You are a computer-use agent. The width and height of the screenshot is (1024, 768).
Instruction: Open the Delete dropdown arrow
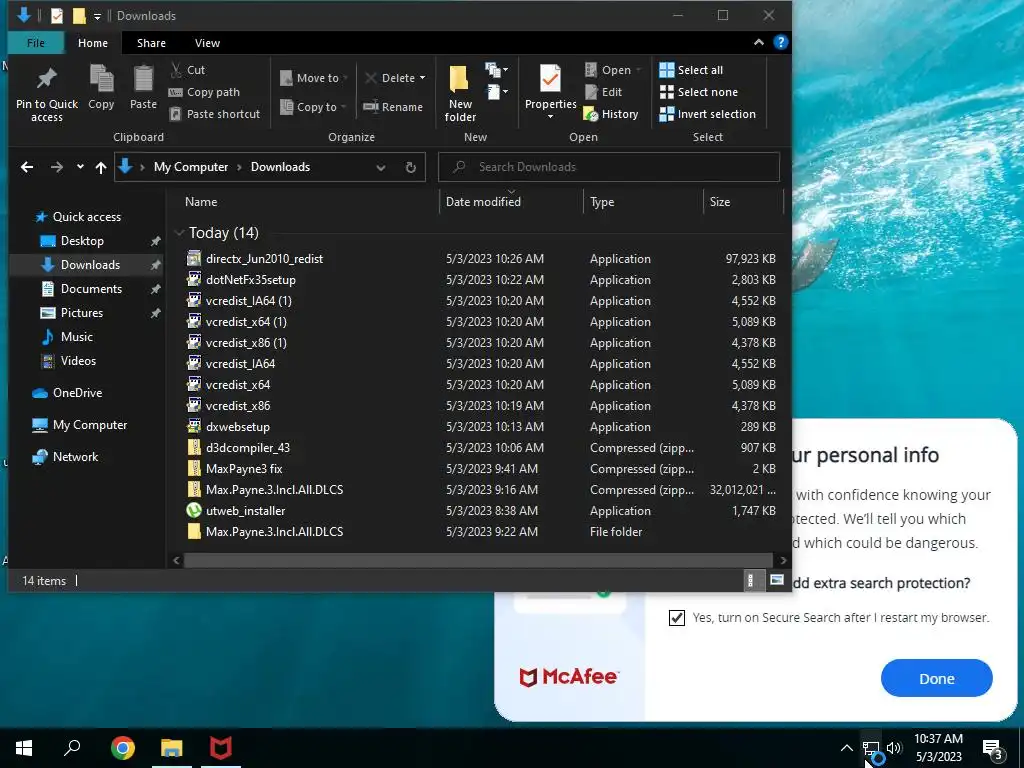point(423,78)
